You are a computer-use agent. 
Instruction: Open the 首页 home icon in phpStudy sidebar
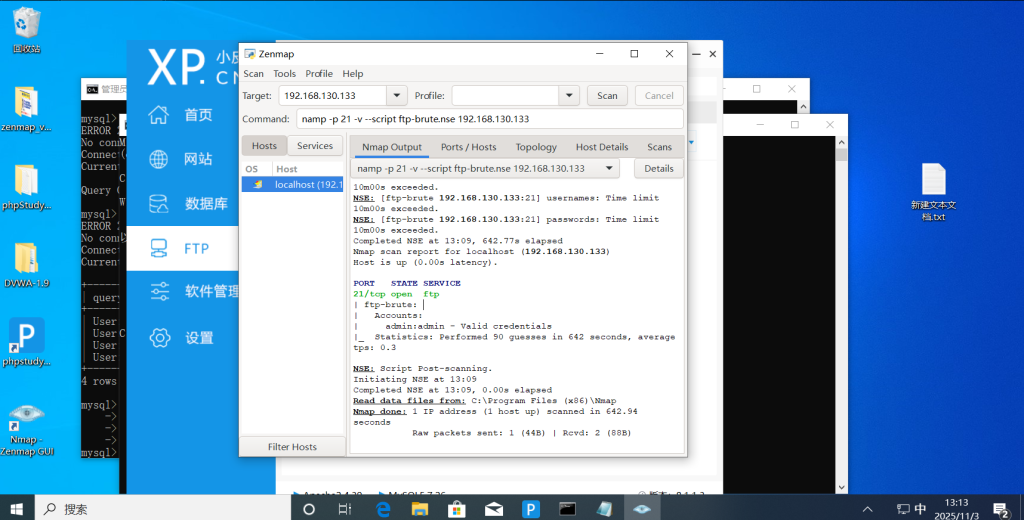click(160, 114)
